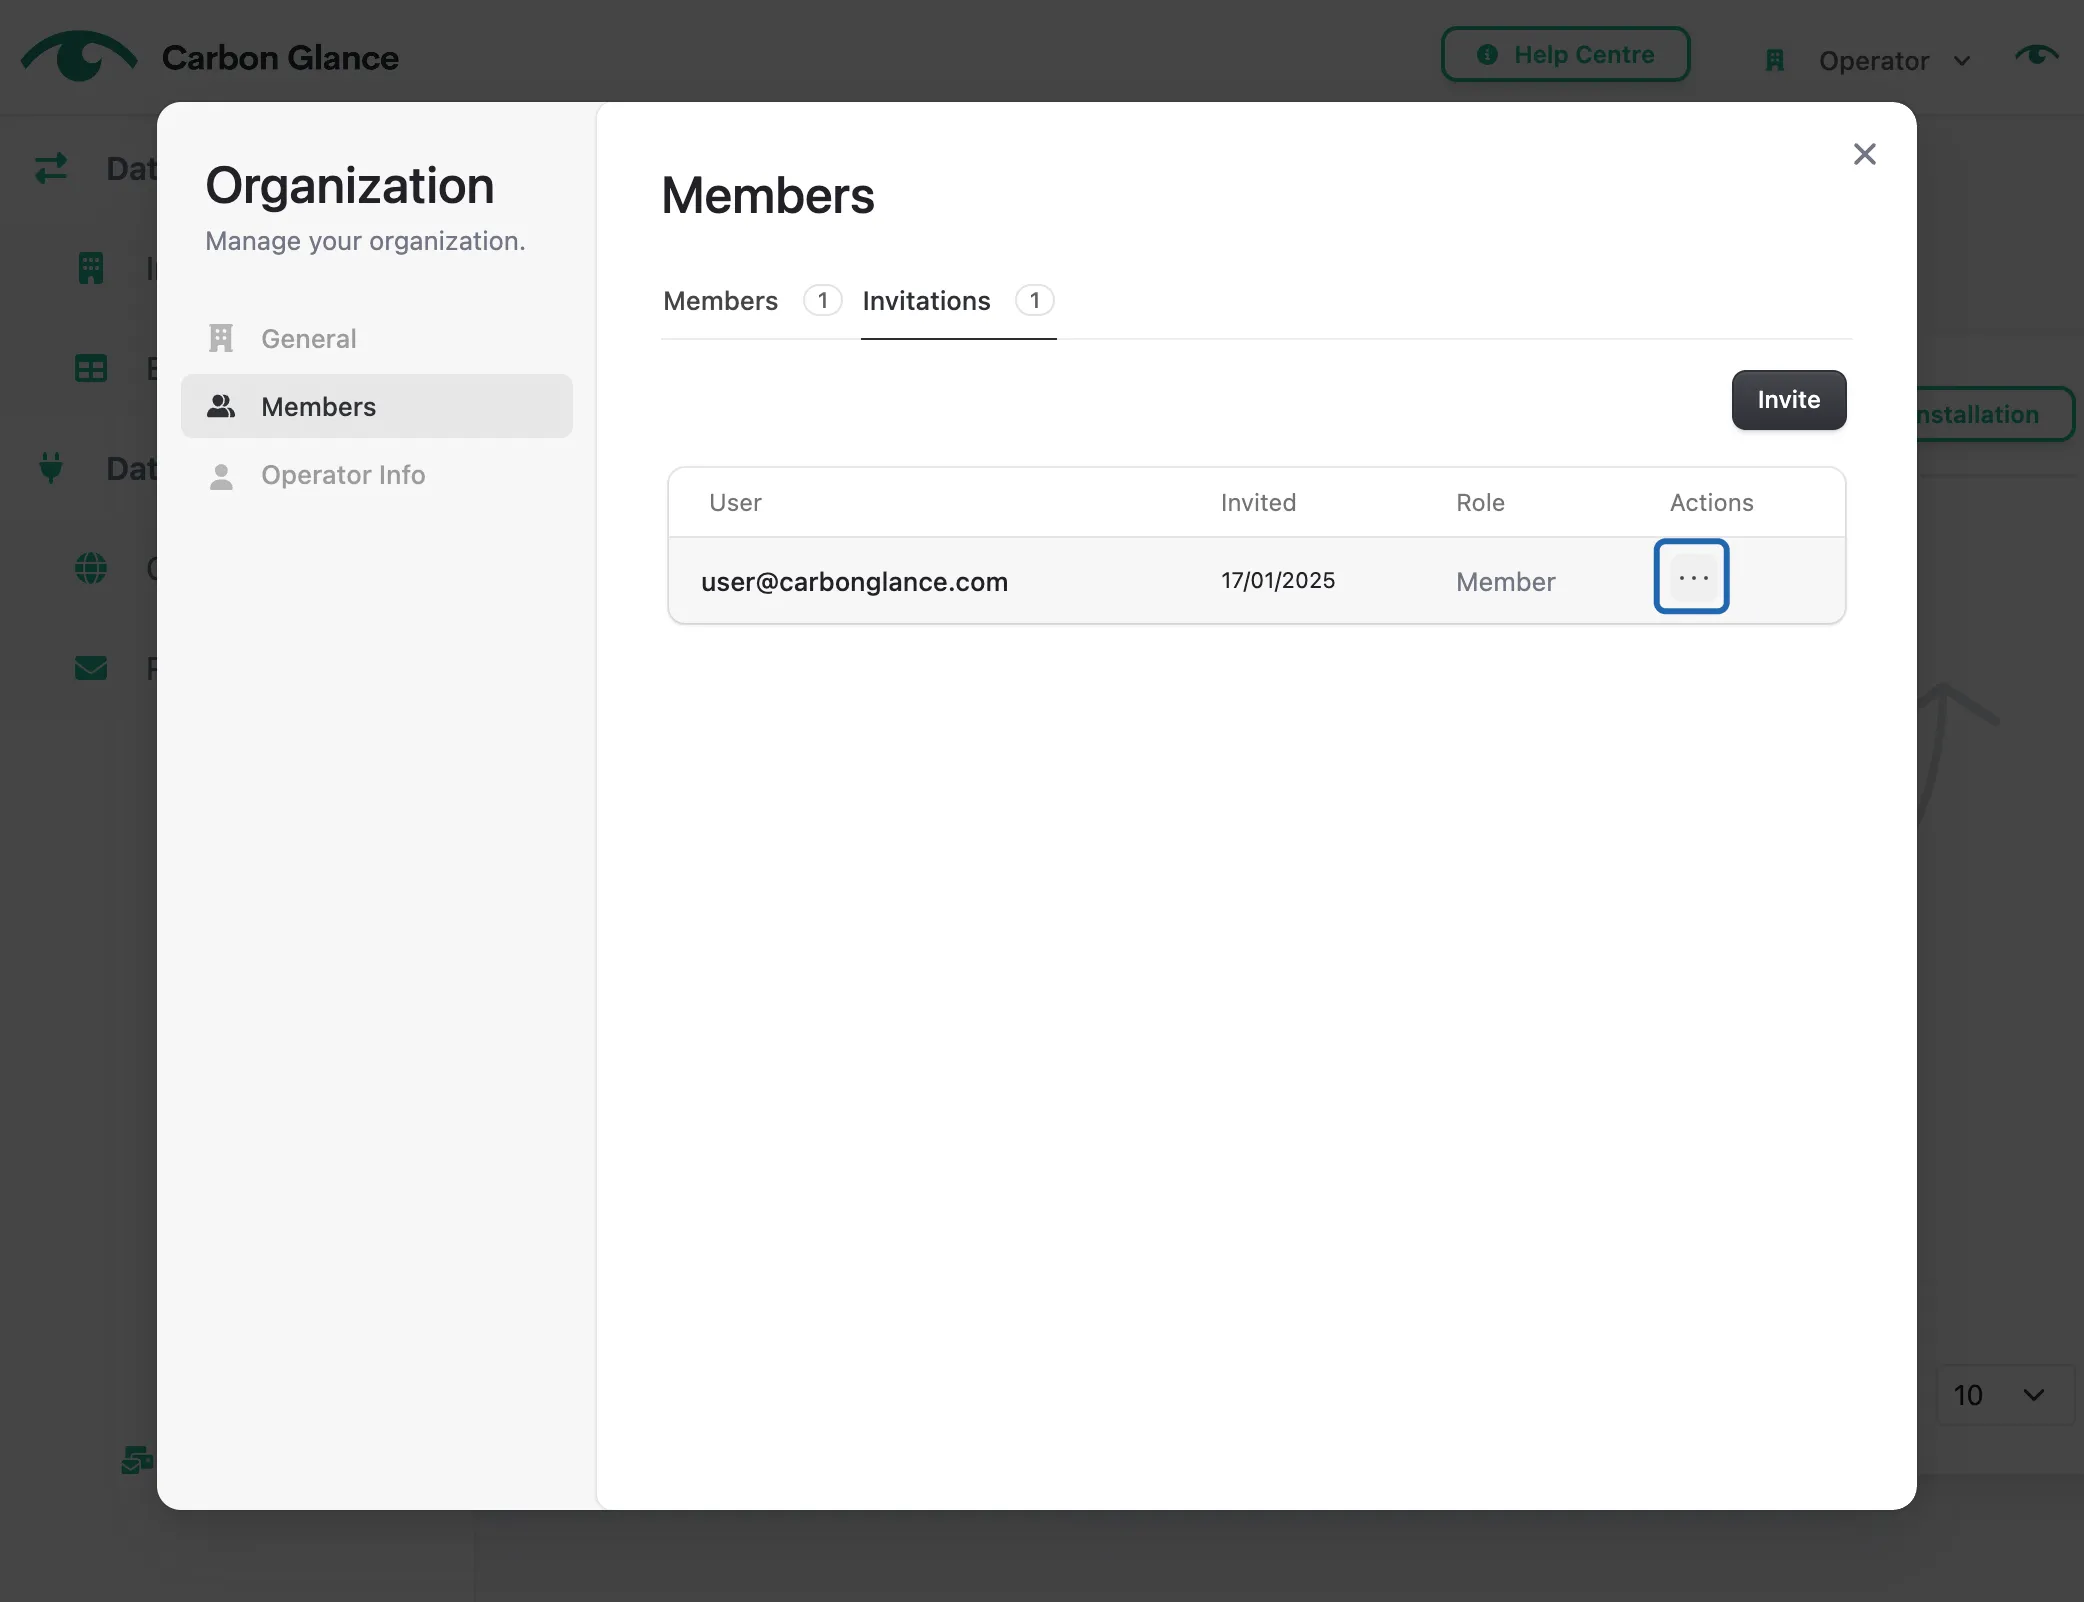Viewport: 2084px width, 1602px height.
Task: Open the three-dots actions menu for user@carbonglance.com
Action: [1691, 577]
